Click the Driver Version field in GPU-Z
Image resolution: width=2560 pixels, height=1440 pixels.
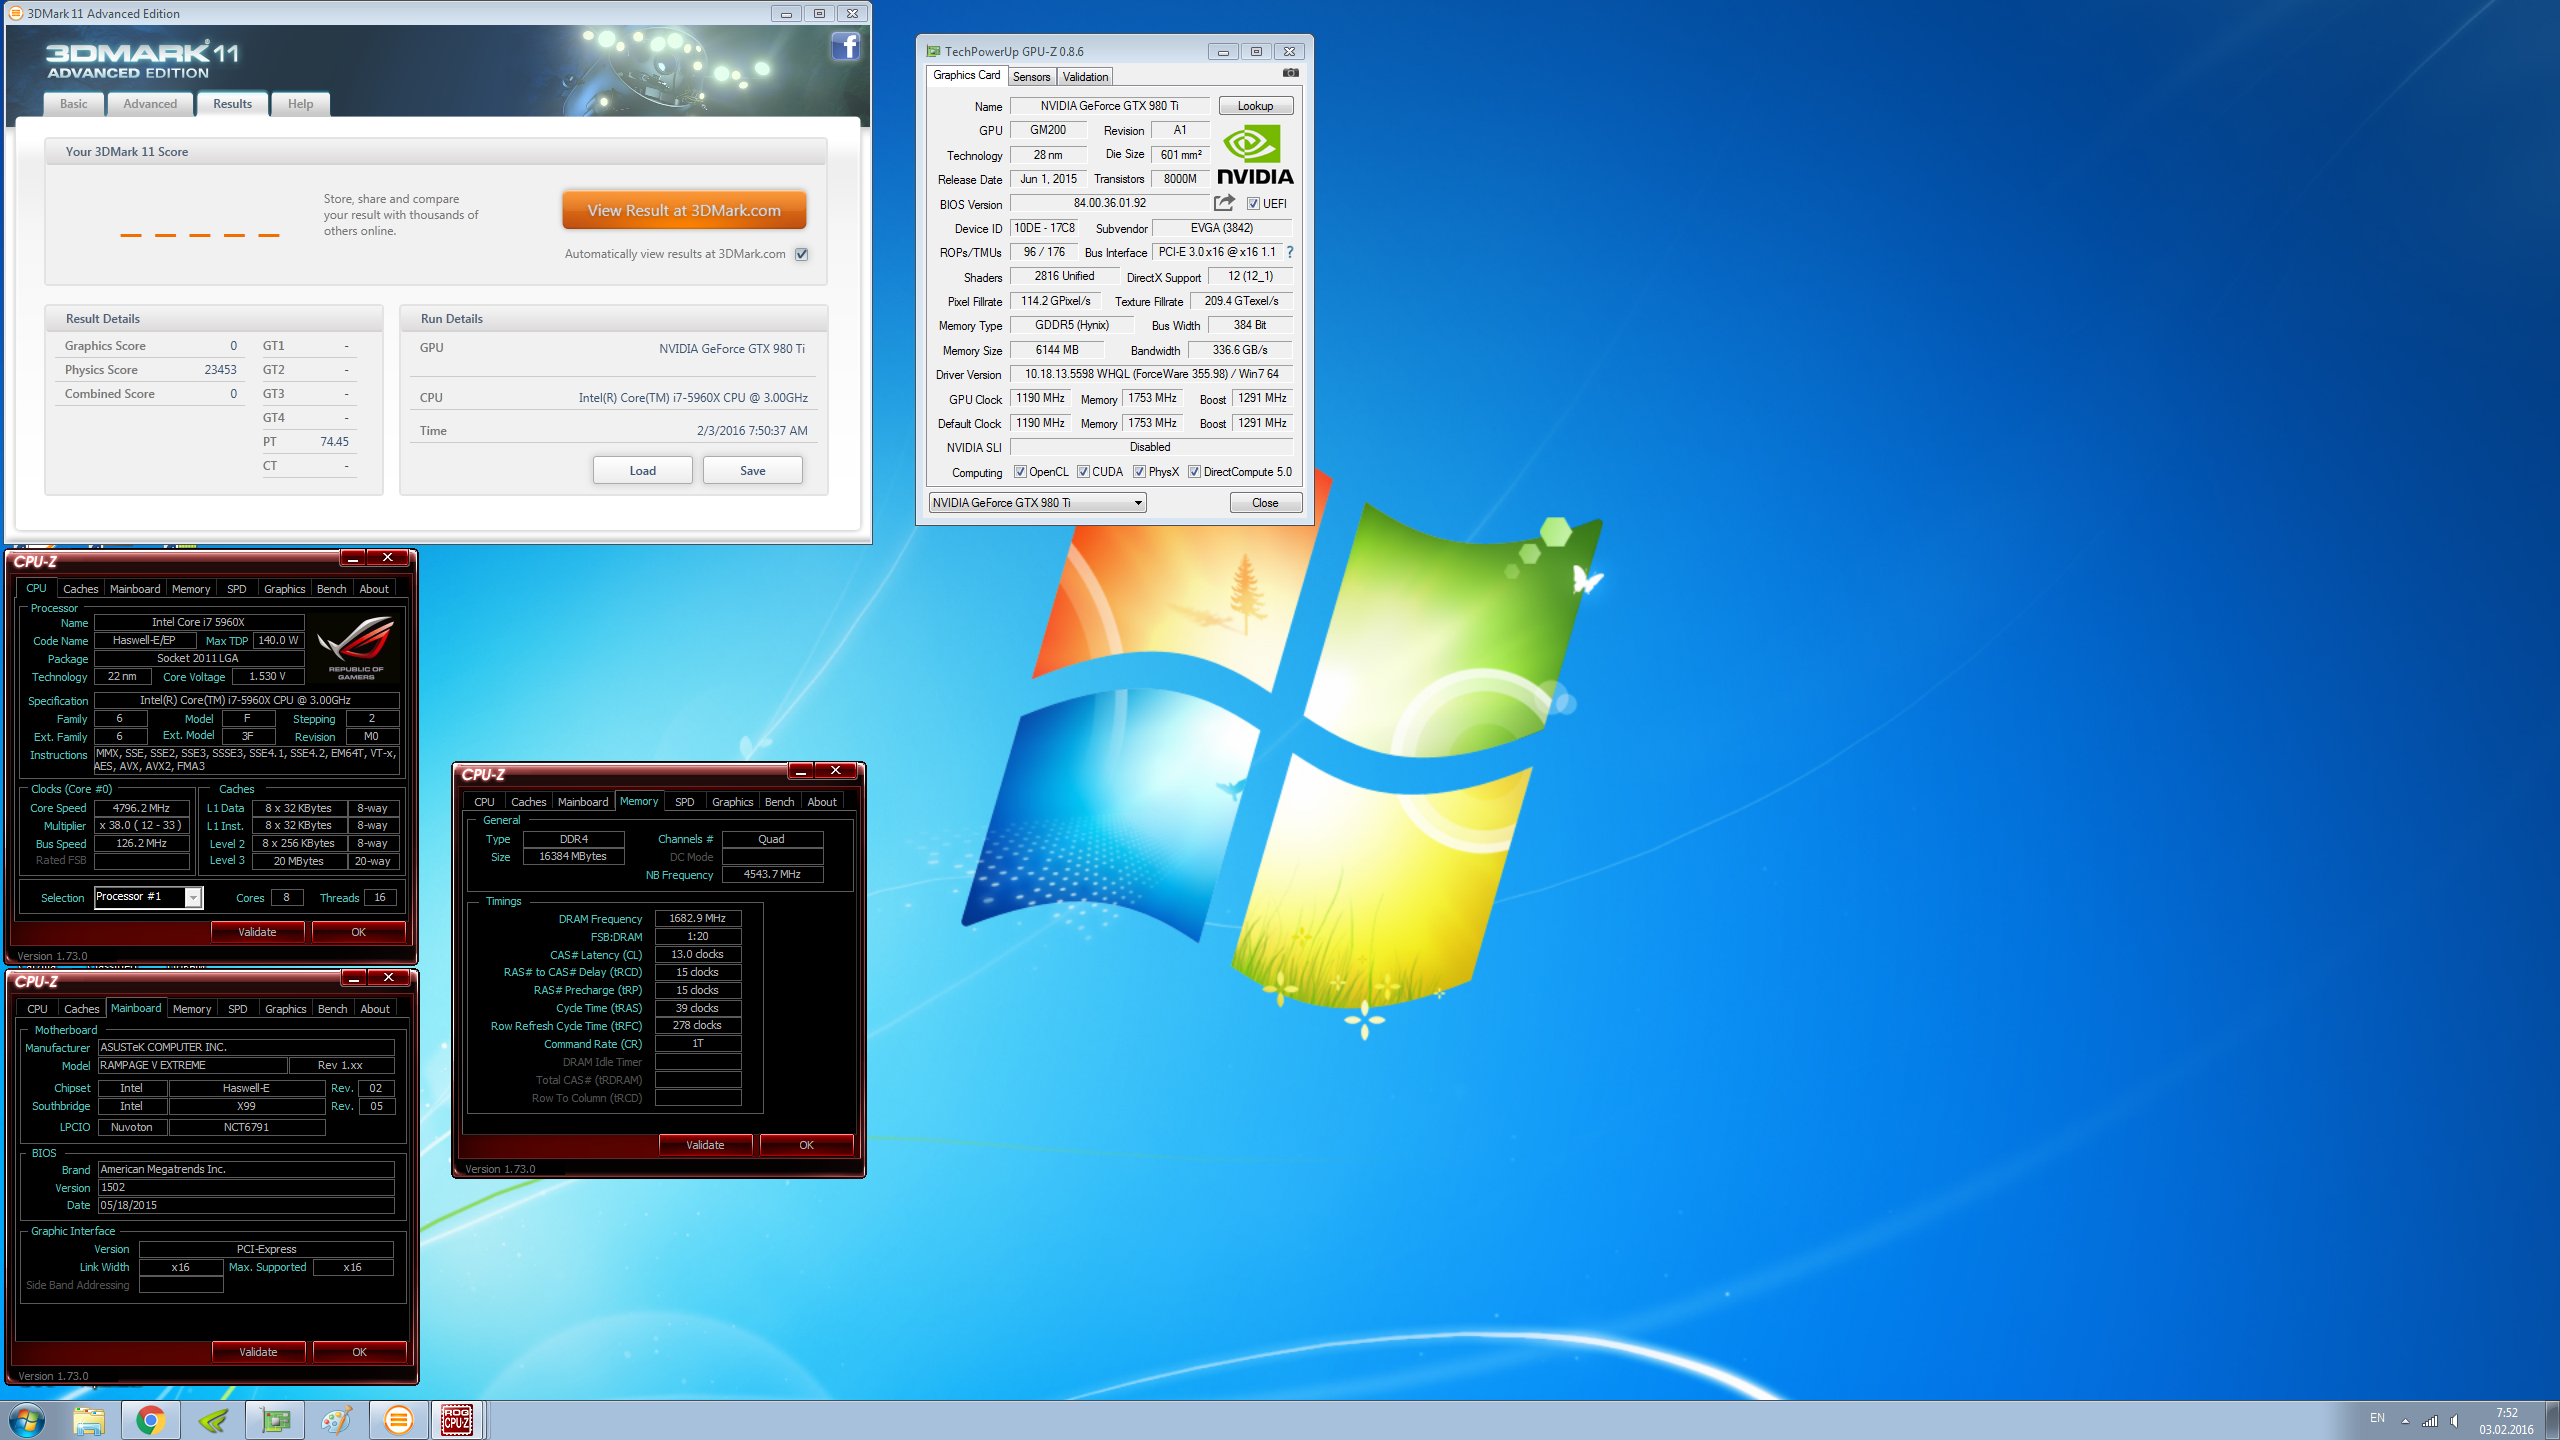pyautogui.click(x=1151, y=374)
